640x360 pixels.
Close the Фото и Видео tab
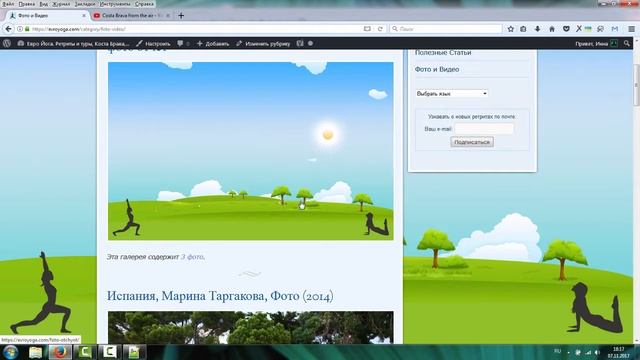click(84, 16)
